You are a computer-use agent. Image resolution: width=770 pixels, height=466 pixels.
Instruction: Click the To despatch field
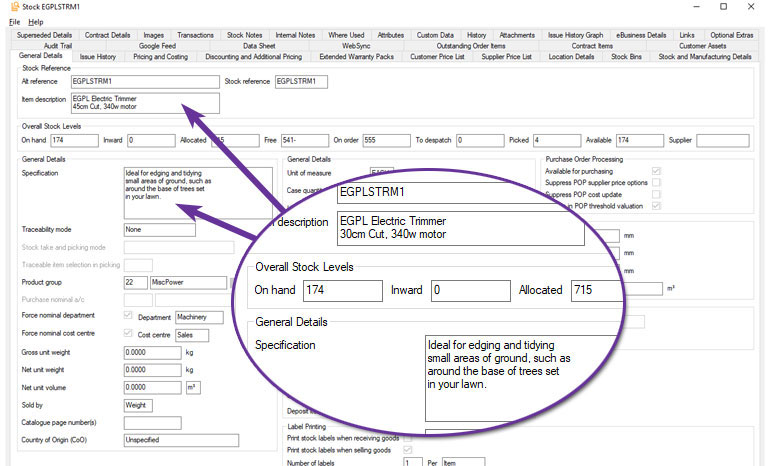click(480, 140)
